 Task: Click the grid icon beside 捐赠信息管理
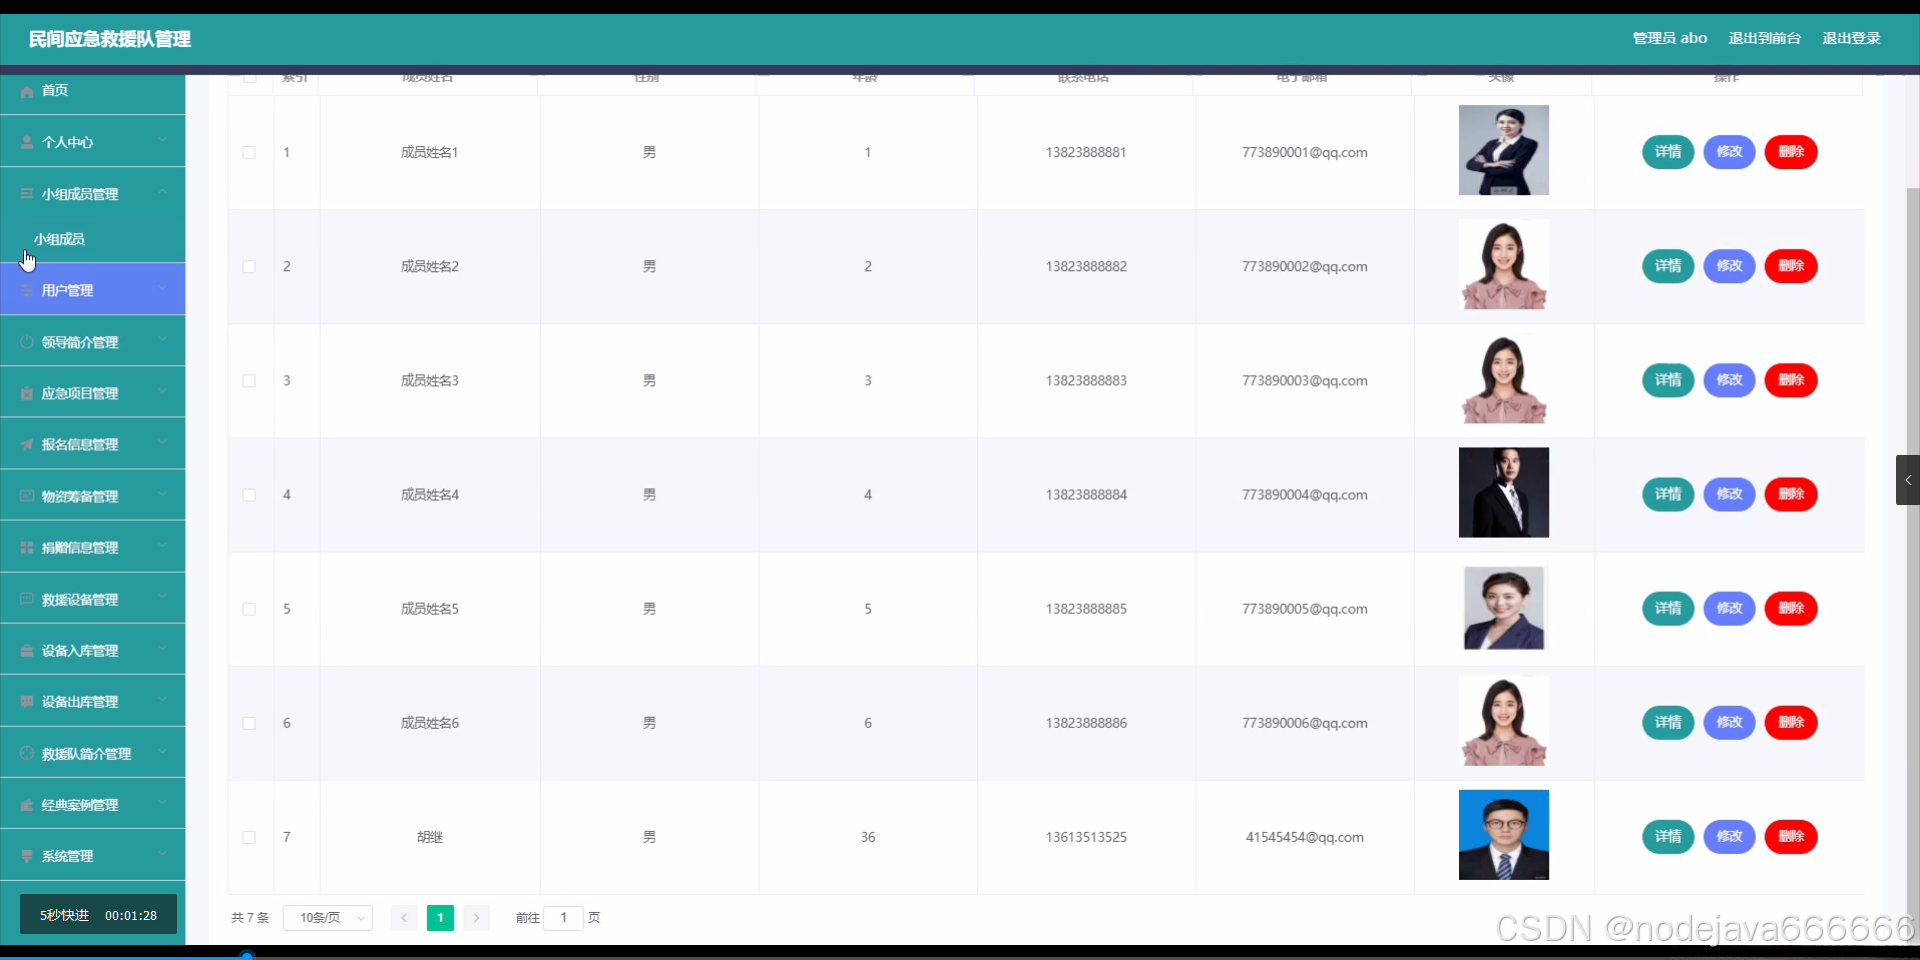(x=27, y=547)
